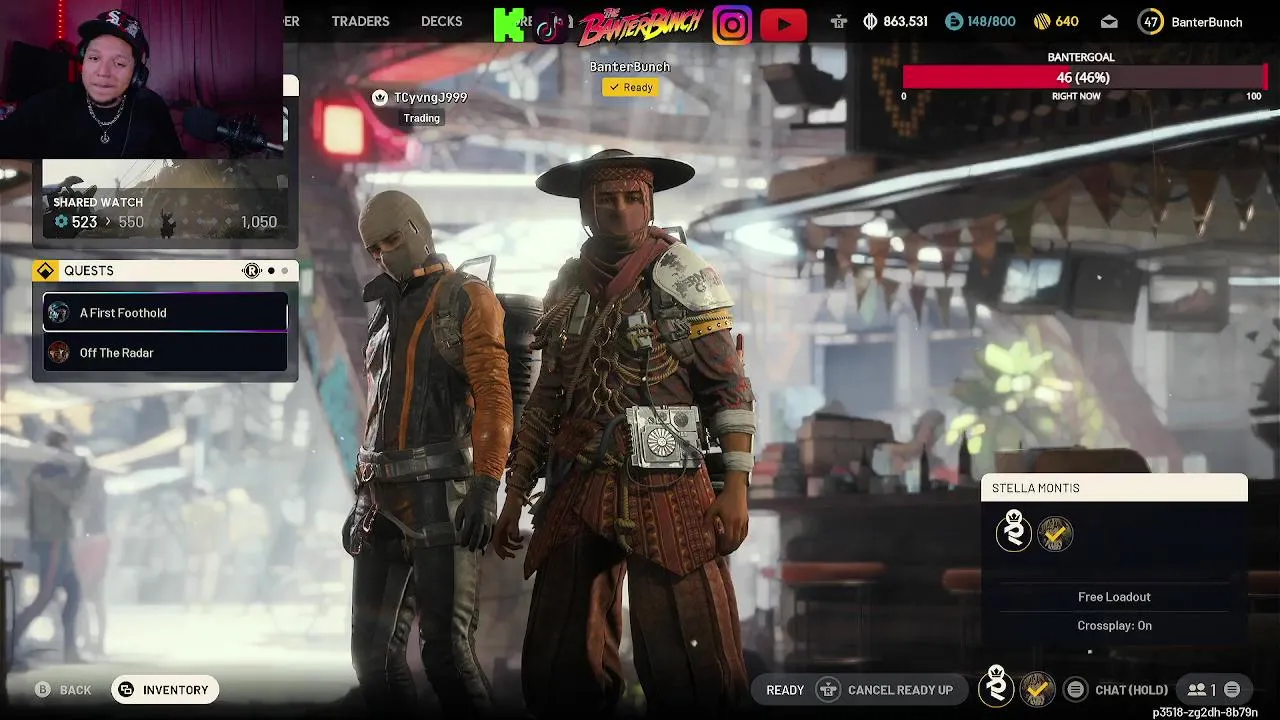Click the A First Foothold quest portrait icon
1280x720 pixels.
click(59, 313)
